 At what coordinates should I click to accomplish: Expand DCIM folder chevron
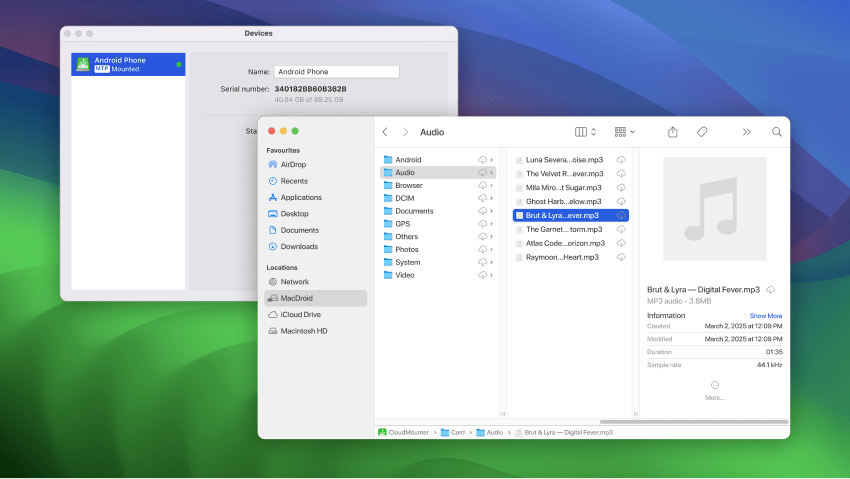(x=492, y=198)
